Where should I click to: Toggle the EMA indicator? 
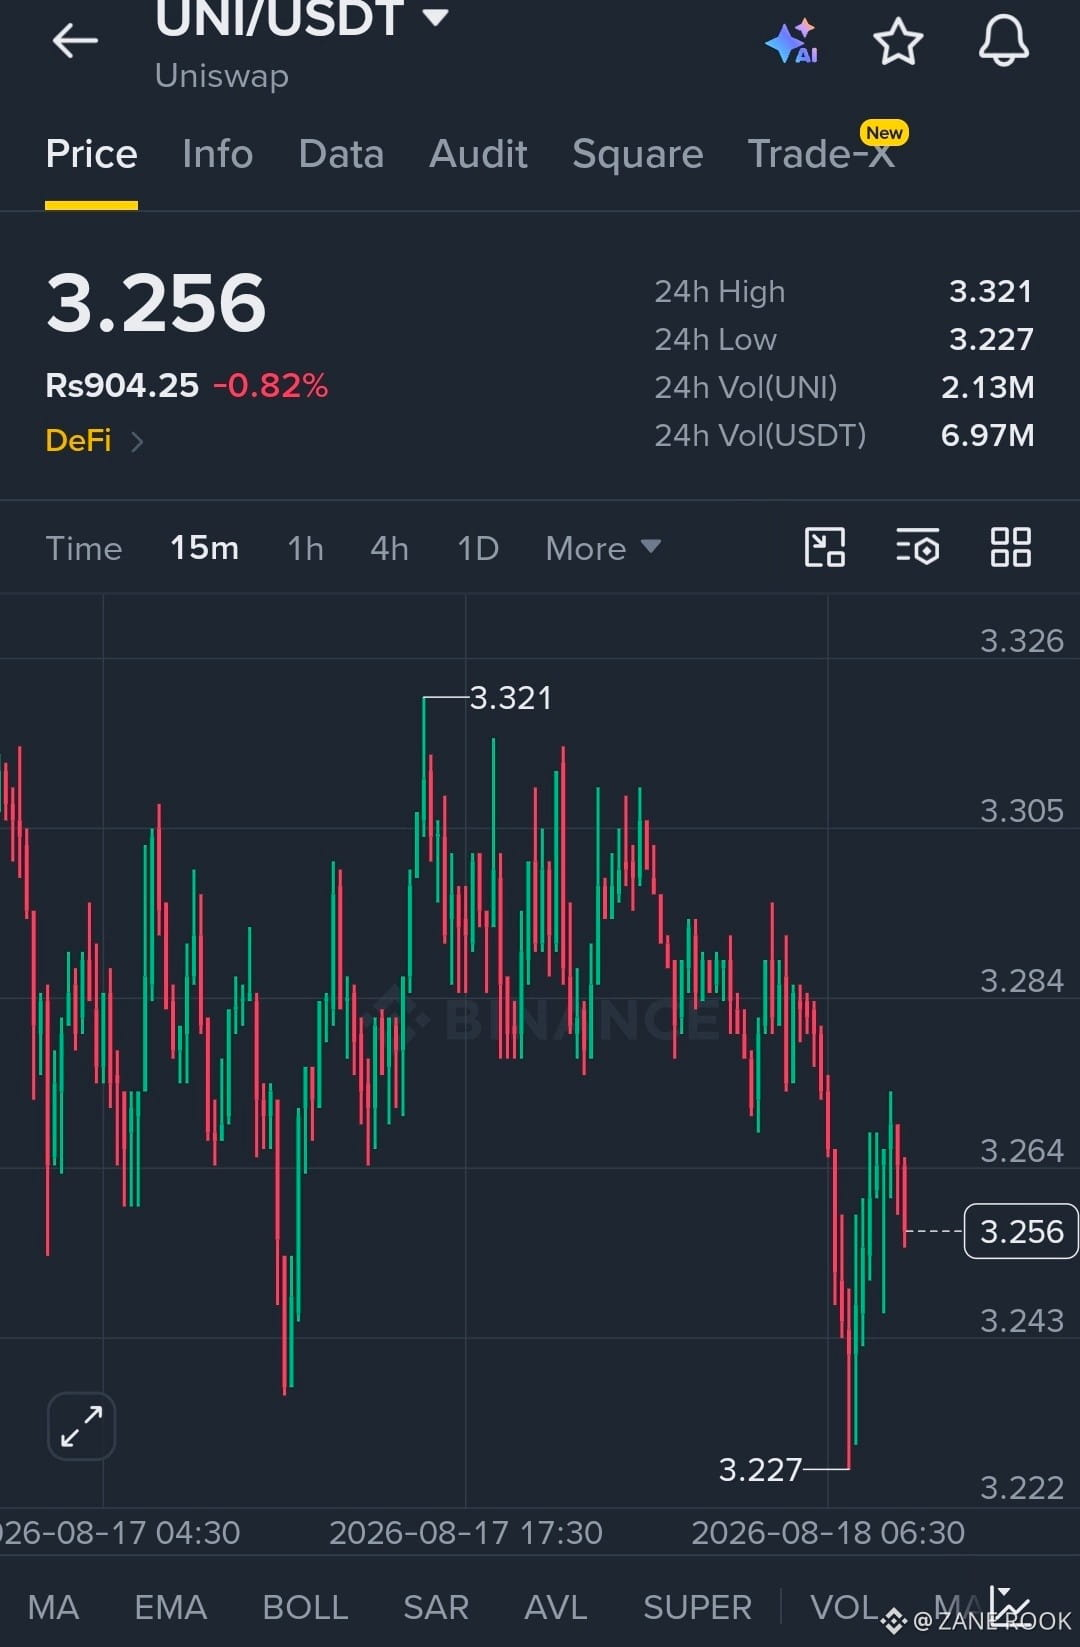coord(170,1607)
